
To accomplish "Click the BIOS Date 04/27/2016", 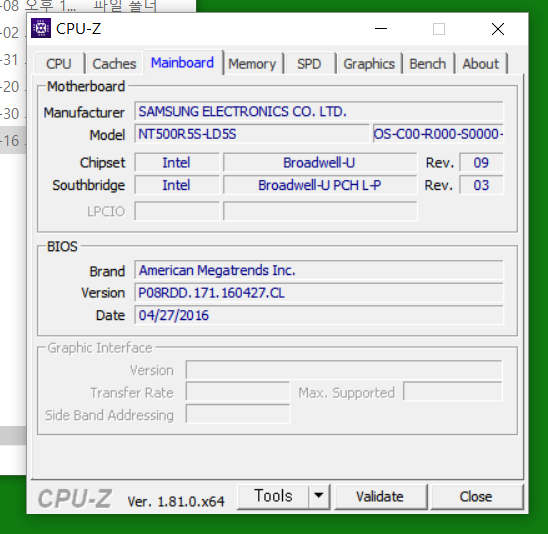I will 319,315.
